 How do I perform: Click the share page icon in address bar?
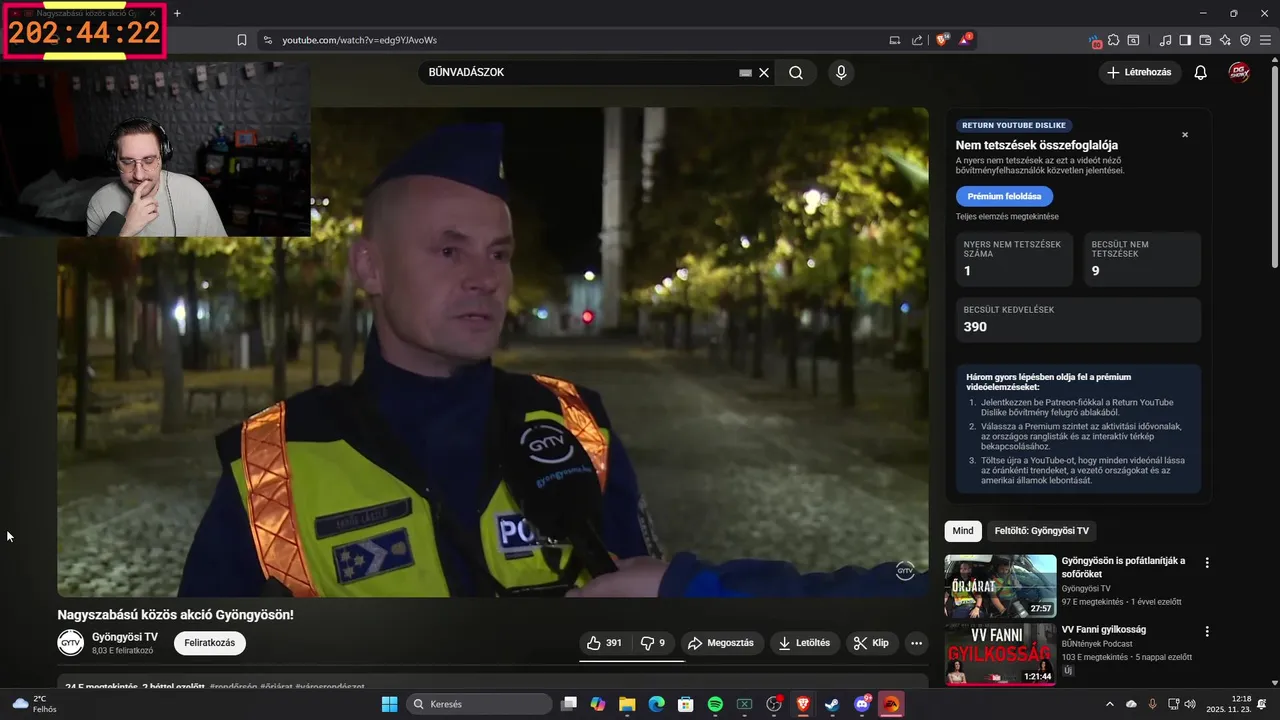coord(917,40)
